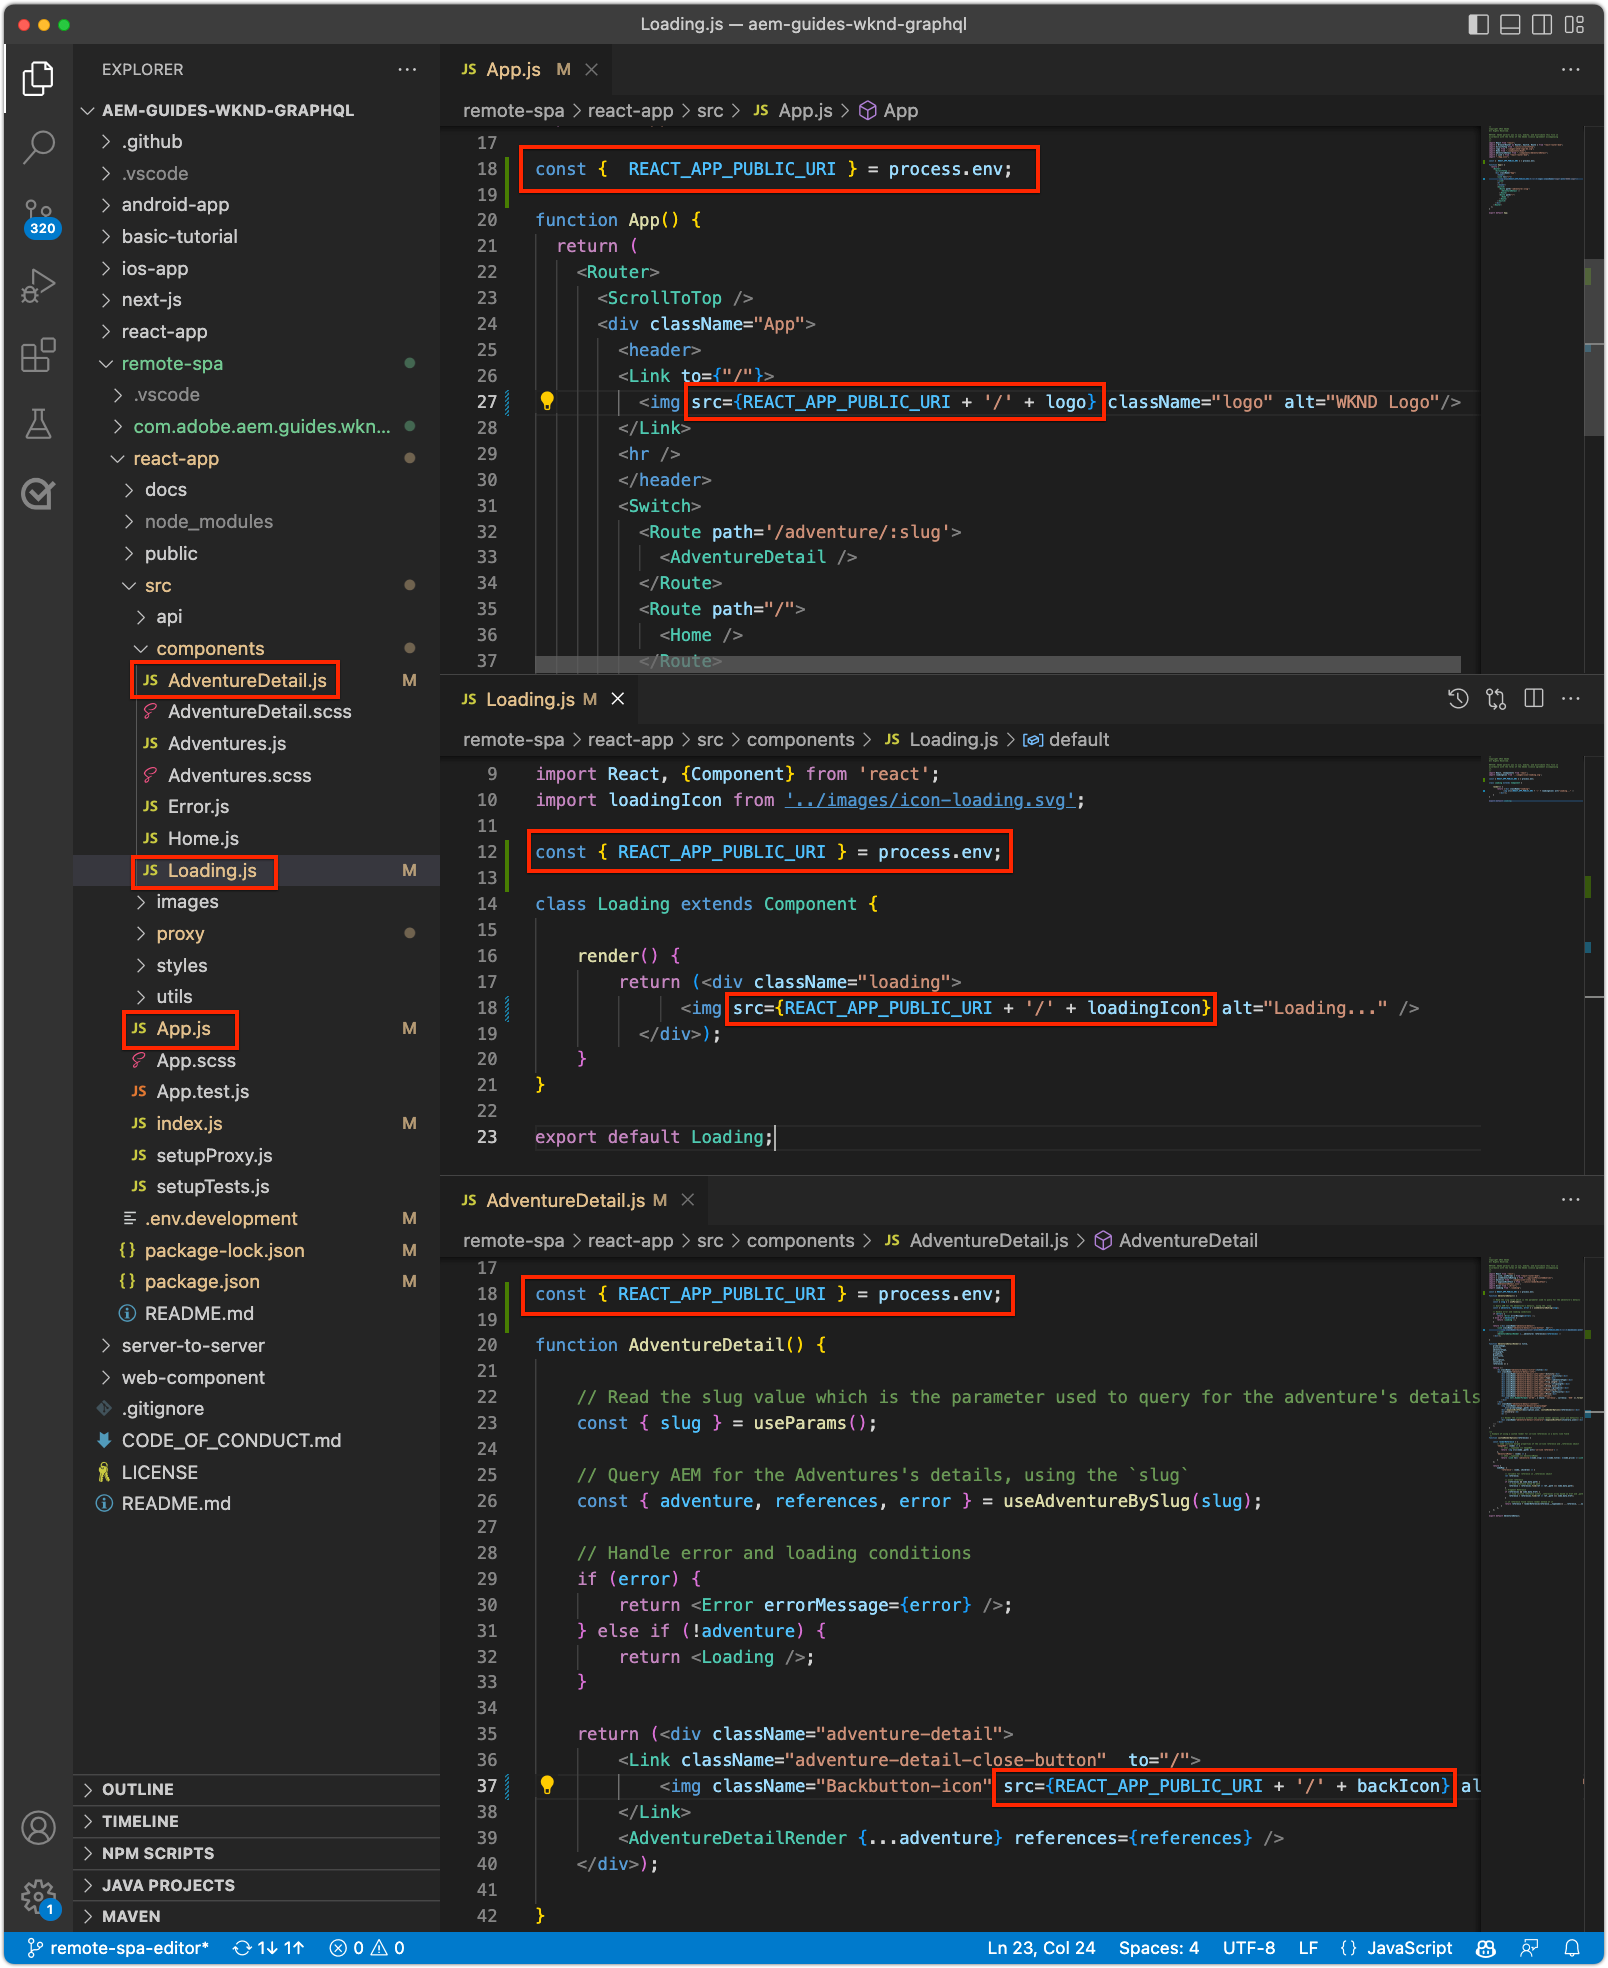Expand the OUTLINE section
Screen dimensions: 1608x1968
coord(138,1789)
